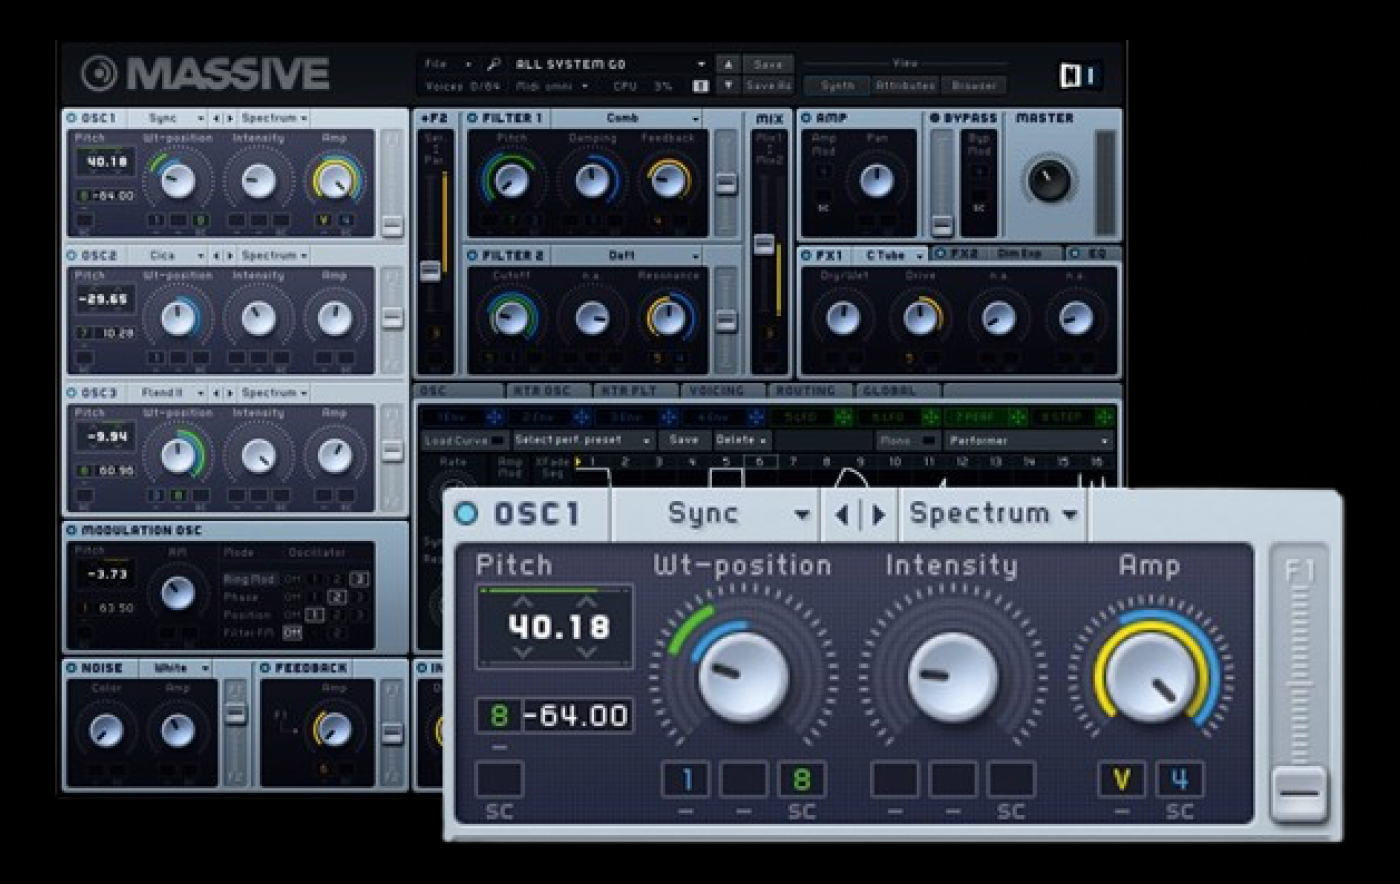Open the Performer type dropdown

(x=1030, y=440)
